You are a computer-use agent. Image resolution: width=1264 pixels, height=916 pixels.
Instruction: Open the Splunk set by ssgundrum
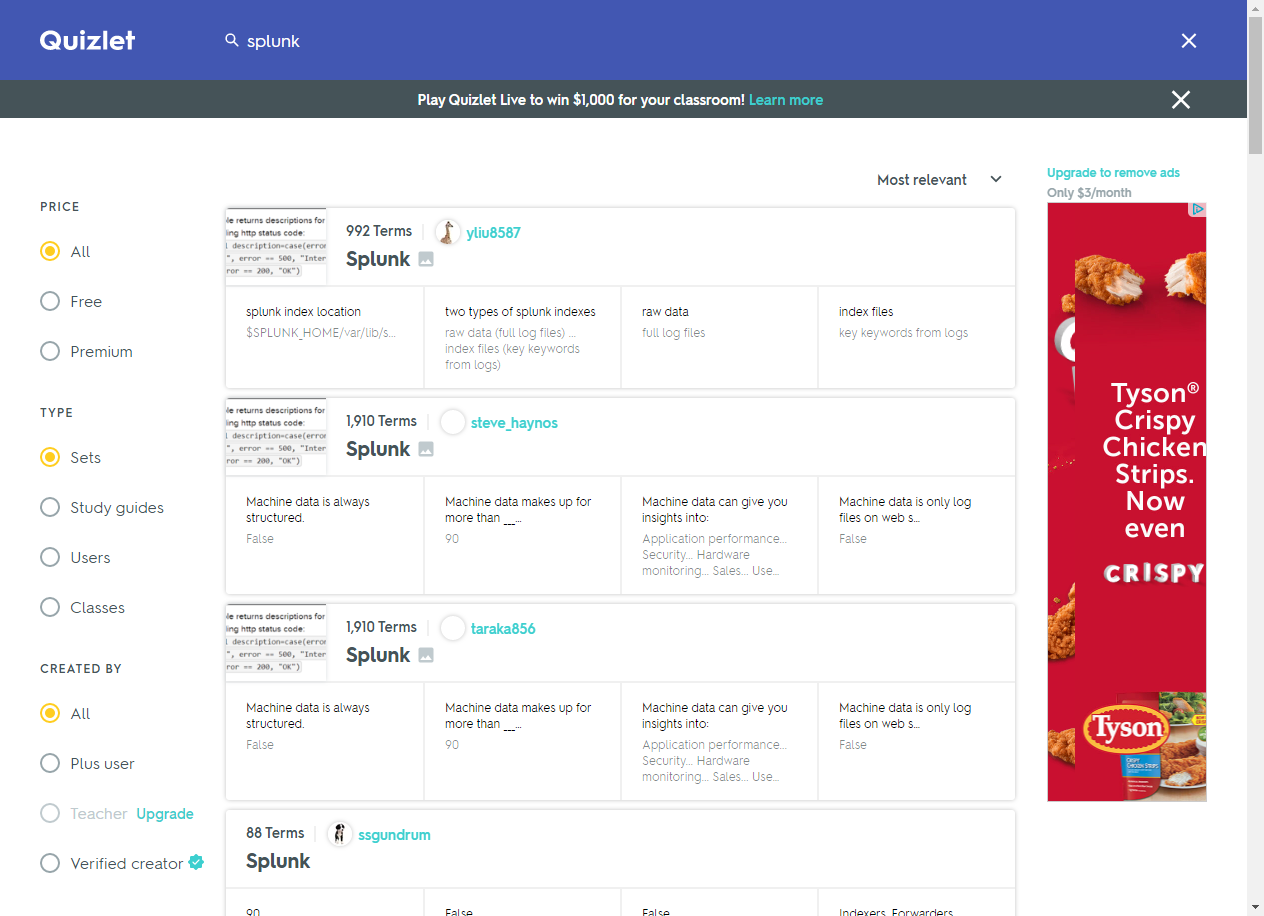tap(278, 861)
